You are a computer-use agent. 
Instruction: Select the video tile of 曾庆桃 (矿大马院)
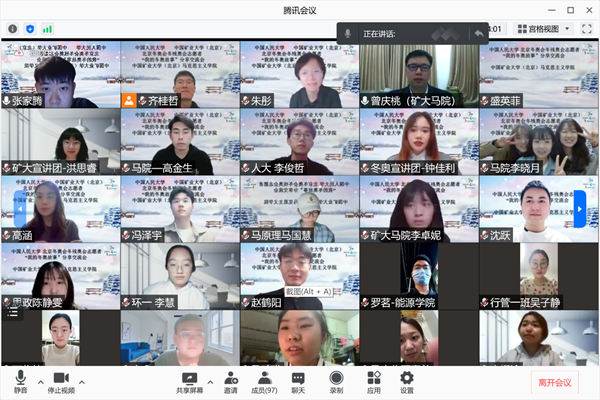click(419, 73)
